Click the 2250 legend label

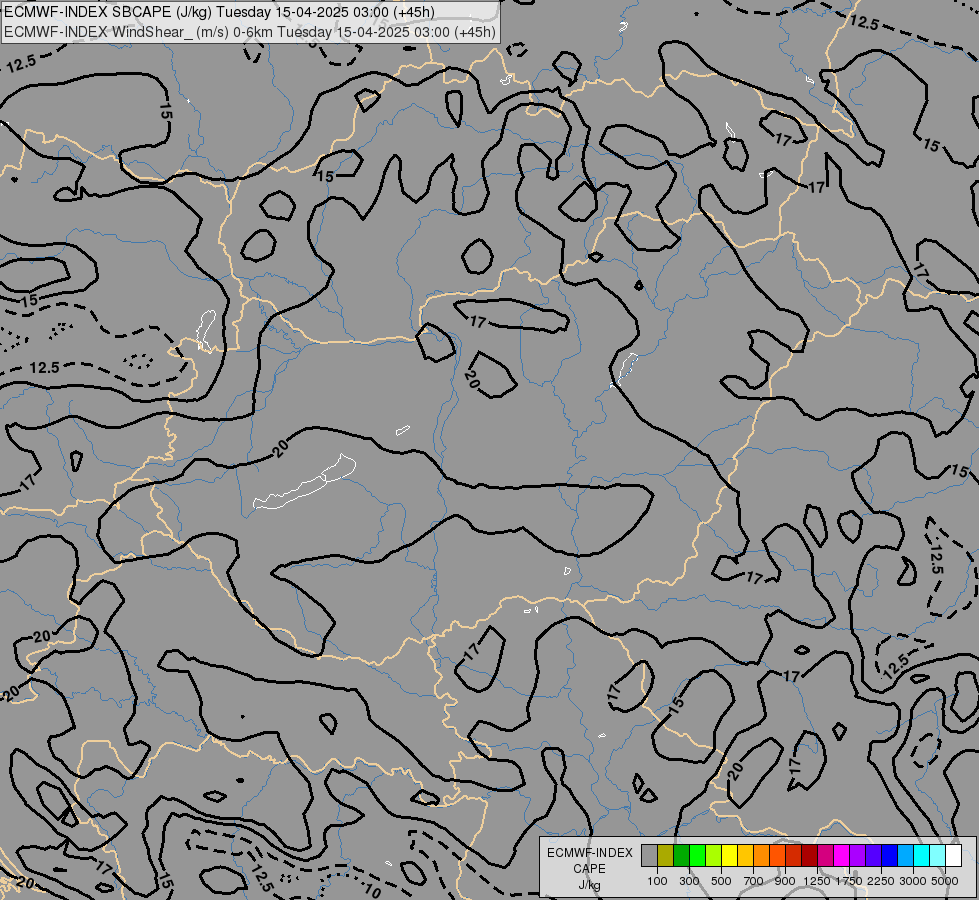(x=881, y=881)
